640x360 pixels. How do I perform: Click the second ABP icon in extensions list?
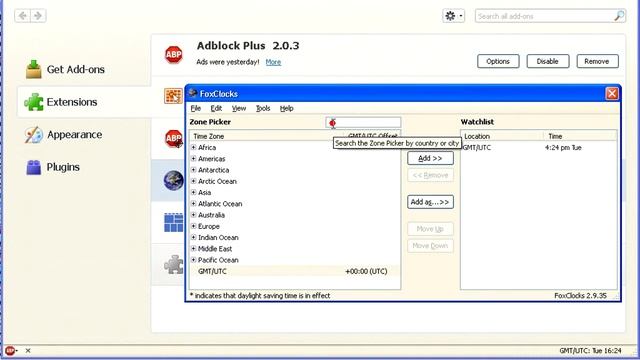click(173, 138)
